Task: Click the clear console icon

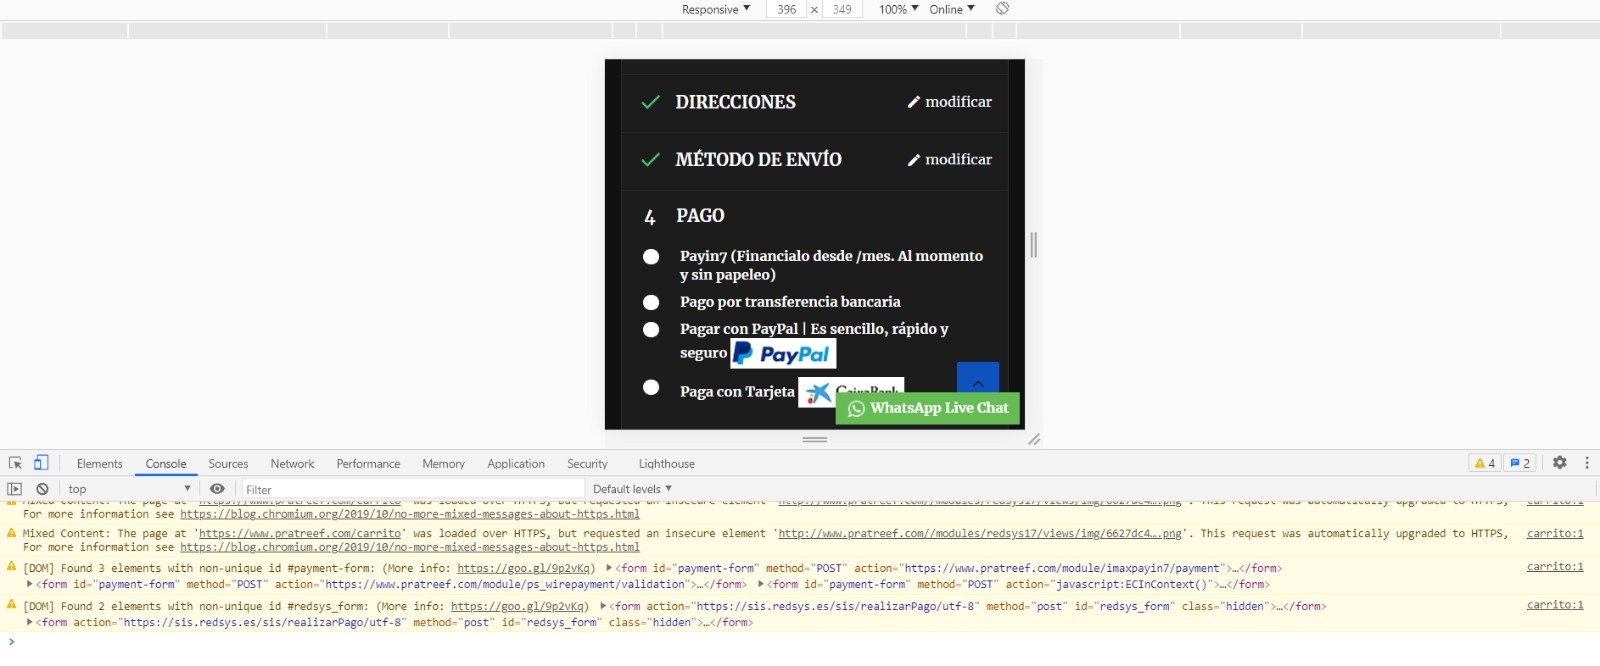Action: (42, 489)
